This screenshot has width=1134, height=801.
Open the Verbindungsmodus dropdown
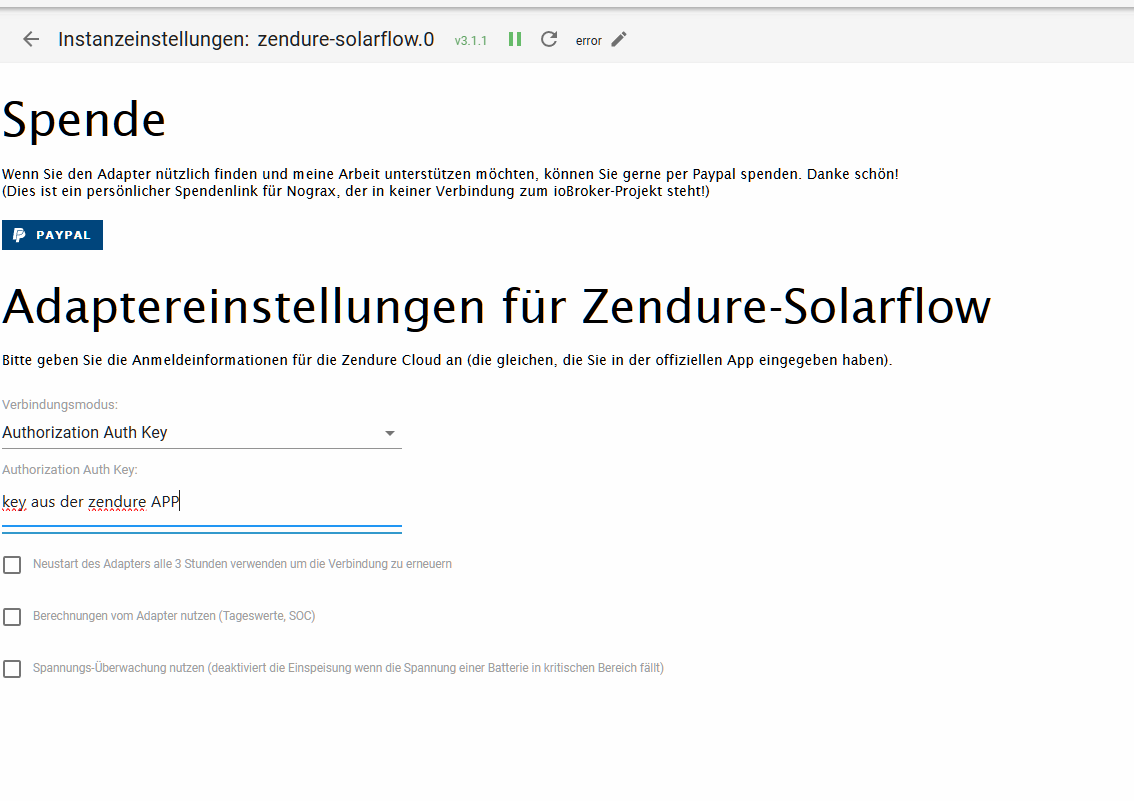[x=202, y=432]
